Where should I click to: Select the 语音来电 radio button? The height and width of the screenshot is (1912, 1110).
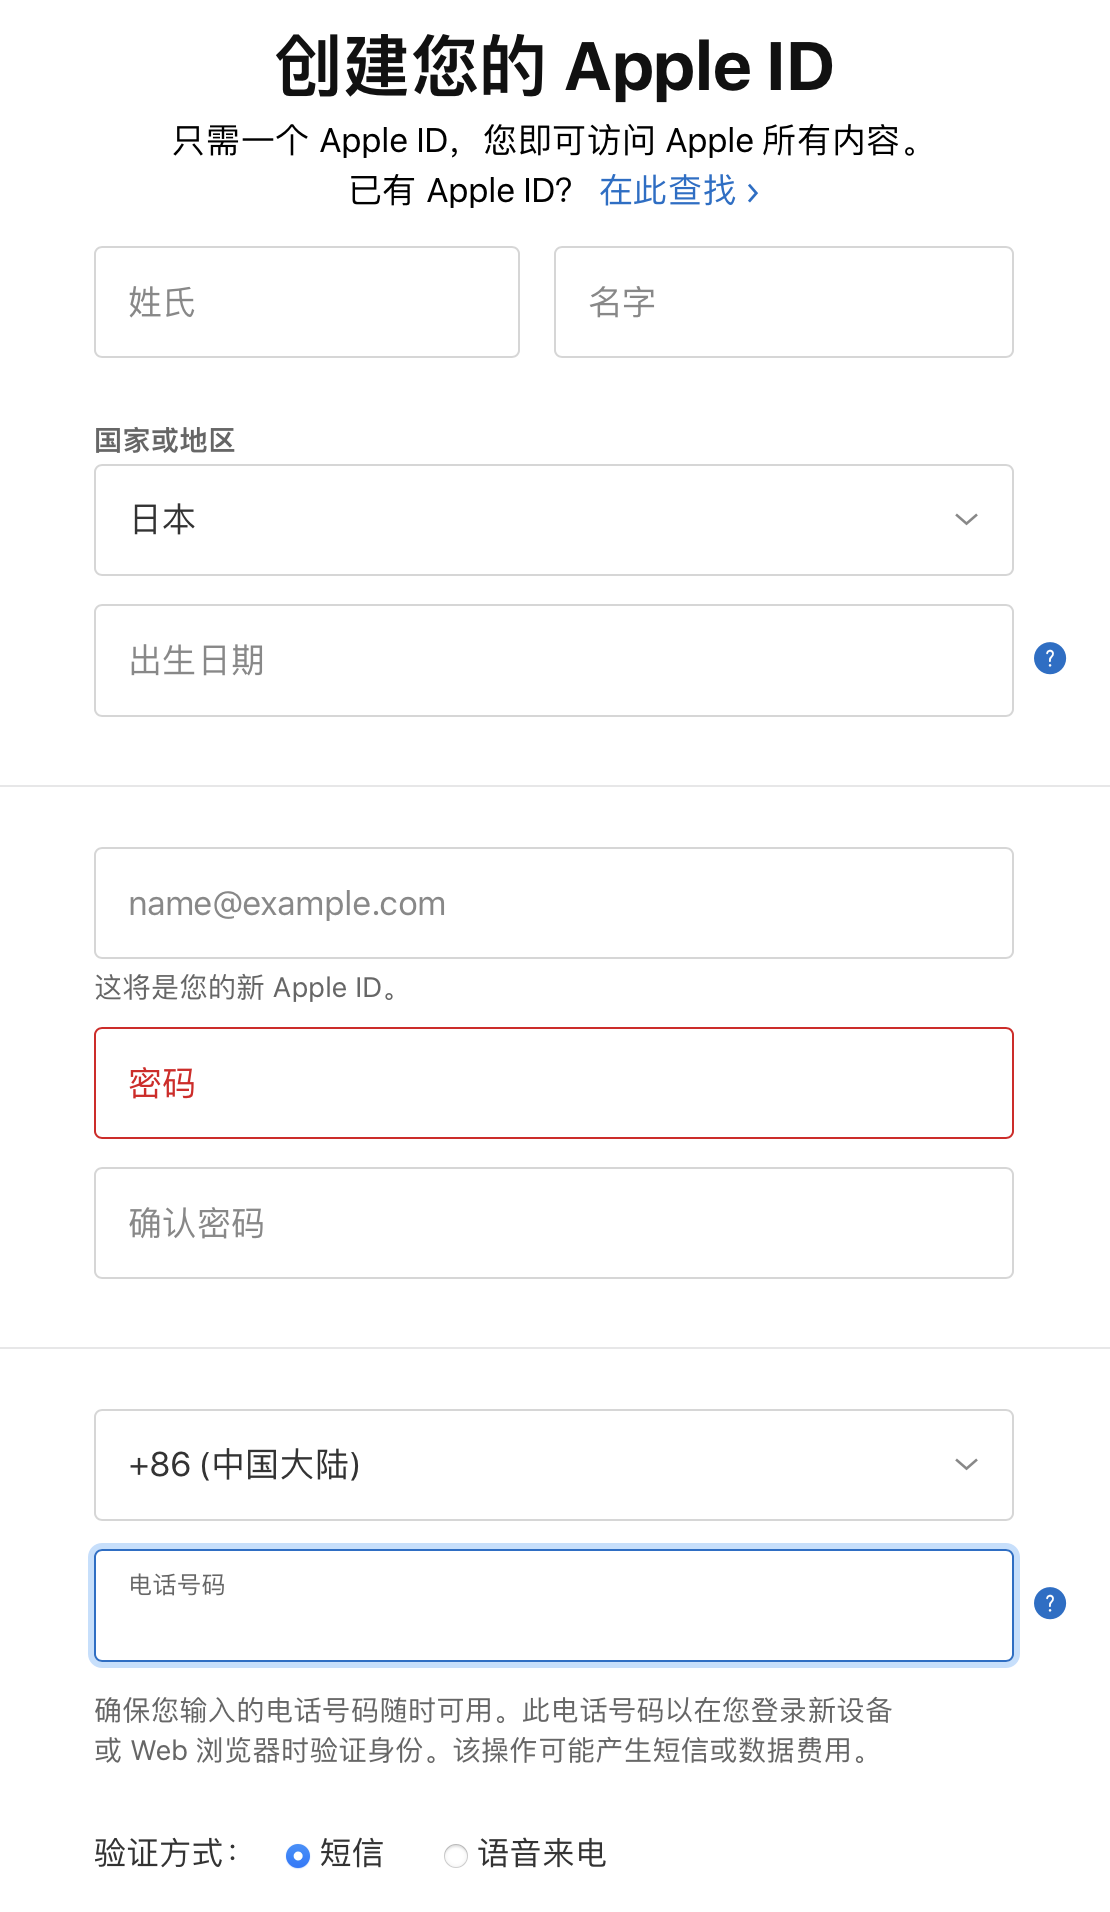[455, 1856]
